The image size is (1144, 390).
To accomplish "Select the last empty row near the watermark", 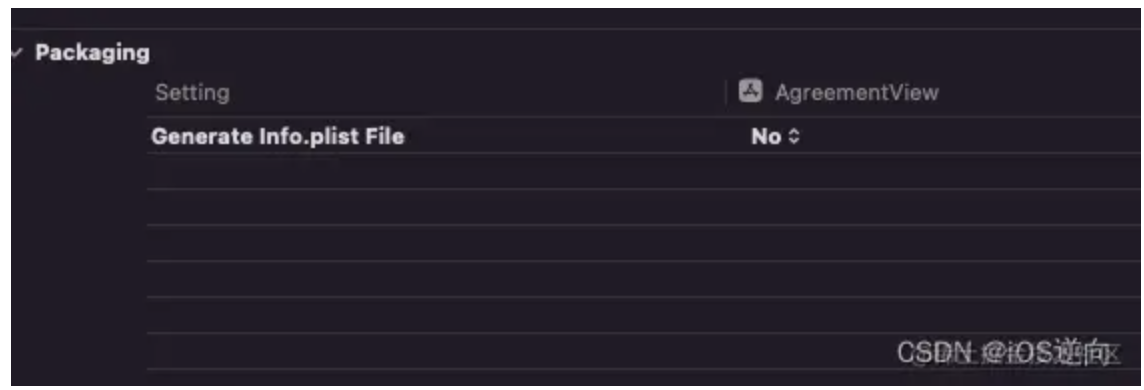I will coord(644,351).
